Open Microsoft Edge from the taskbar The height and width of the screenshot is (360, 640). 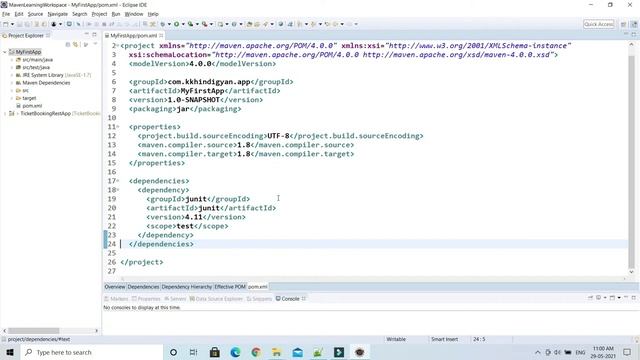[235, 352]
